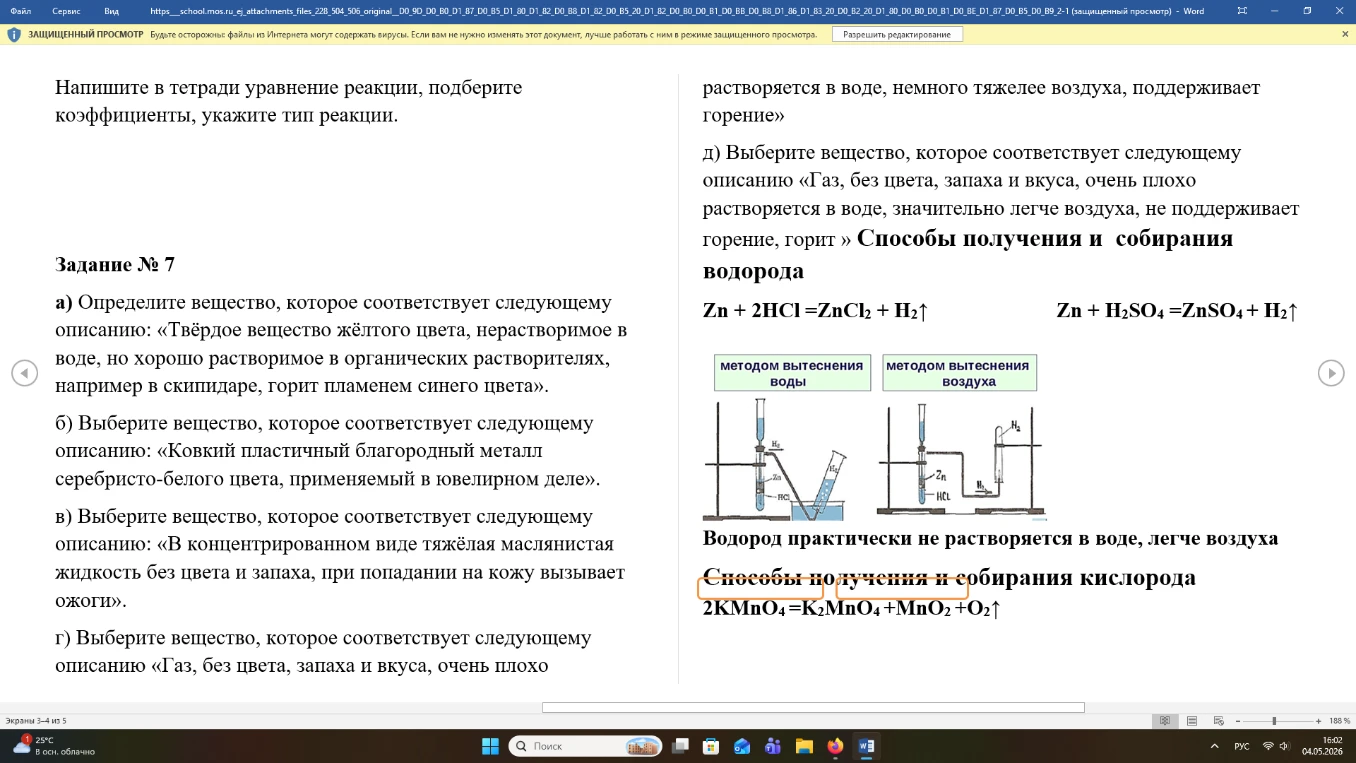This screenshot has height=763, width=1356.
Task: Show hidden system tray icons
Action: 1214,746
